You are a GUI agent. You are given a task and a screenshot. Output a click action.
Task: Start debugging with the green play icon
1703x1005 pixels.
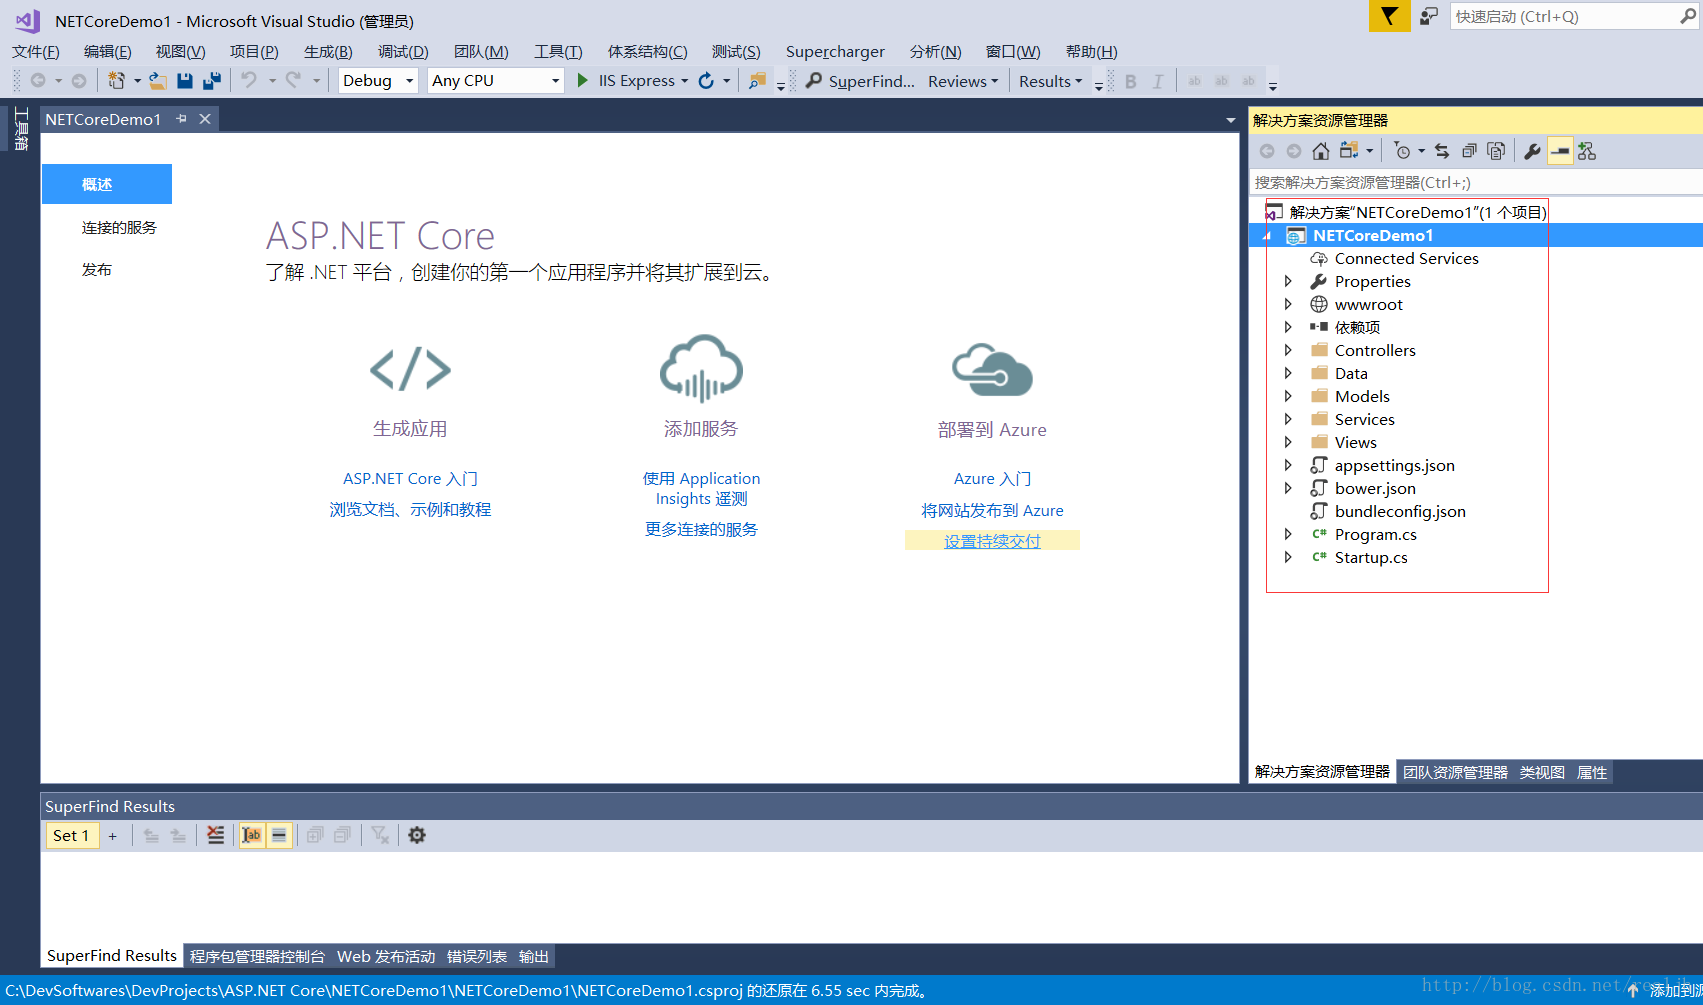[583, 81]
